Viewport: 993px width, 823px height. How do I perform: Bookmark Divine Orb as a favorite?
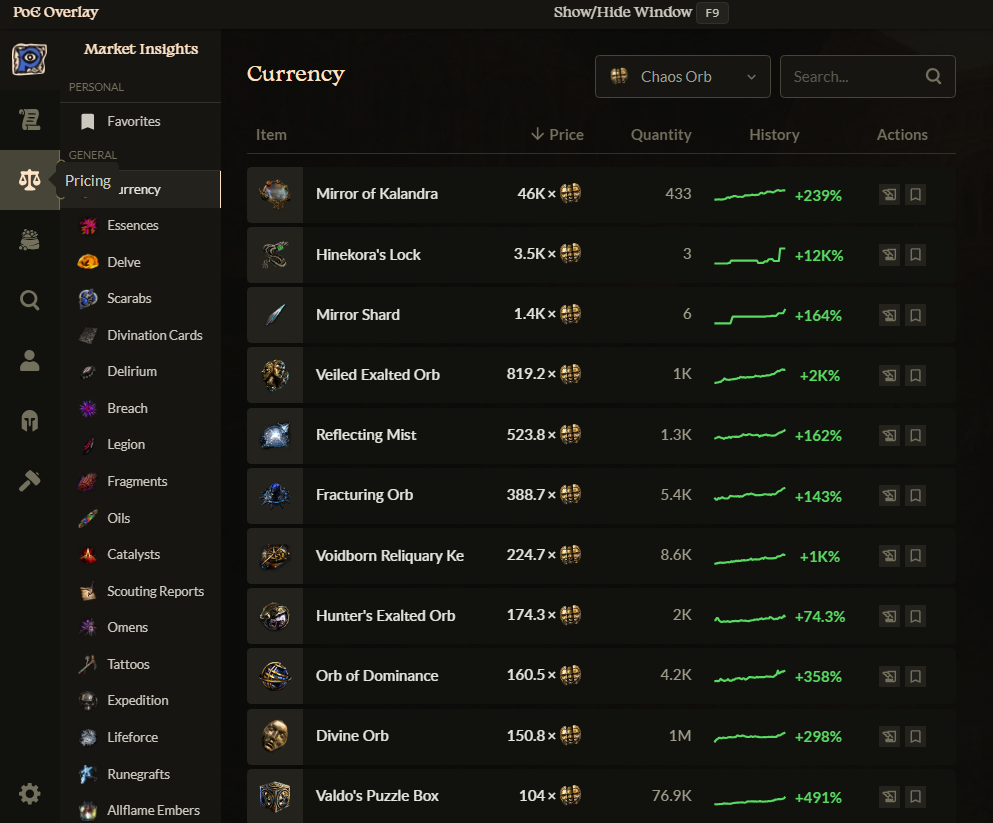coord(915,737)
